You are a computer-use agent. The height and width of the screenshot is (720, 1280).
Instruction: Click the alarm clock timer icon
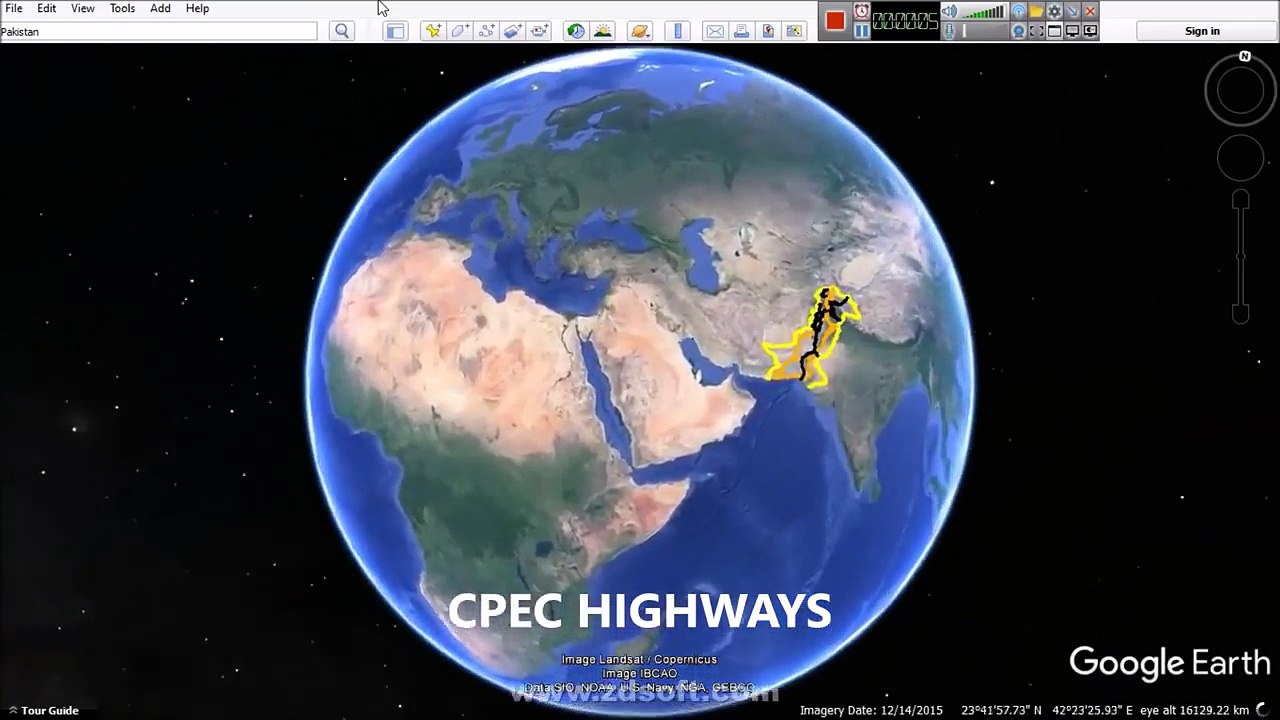click(862, 11)
